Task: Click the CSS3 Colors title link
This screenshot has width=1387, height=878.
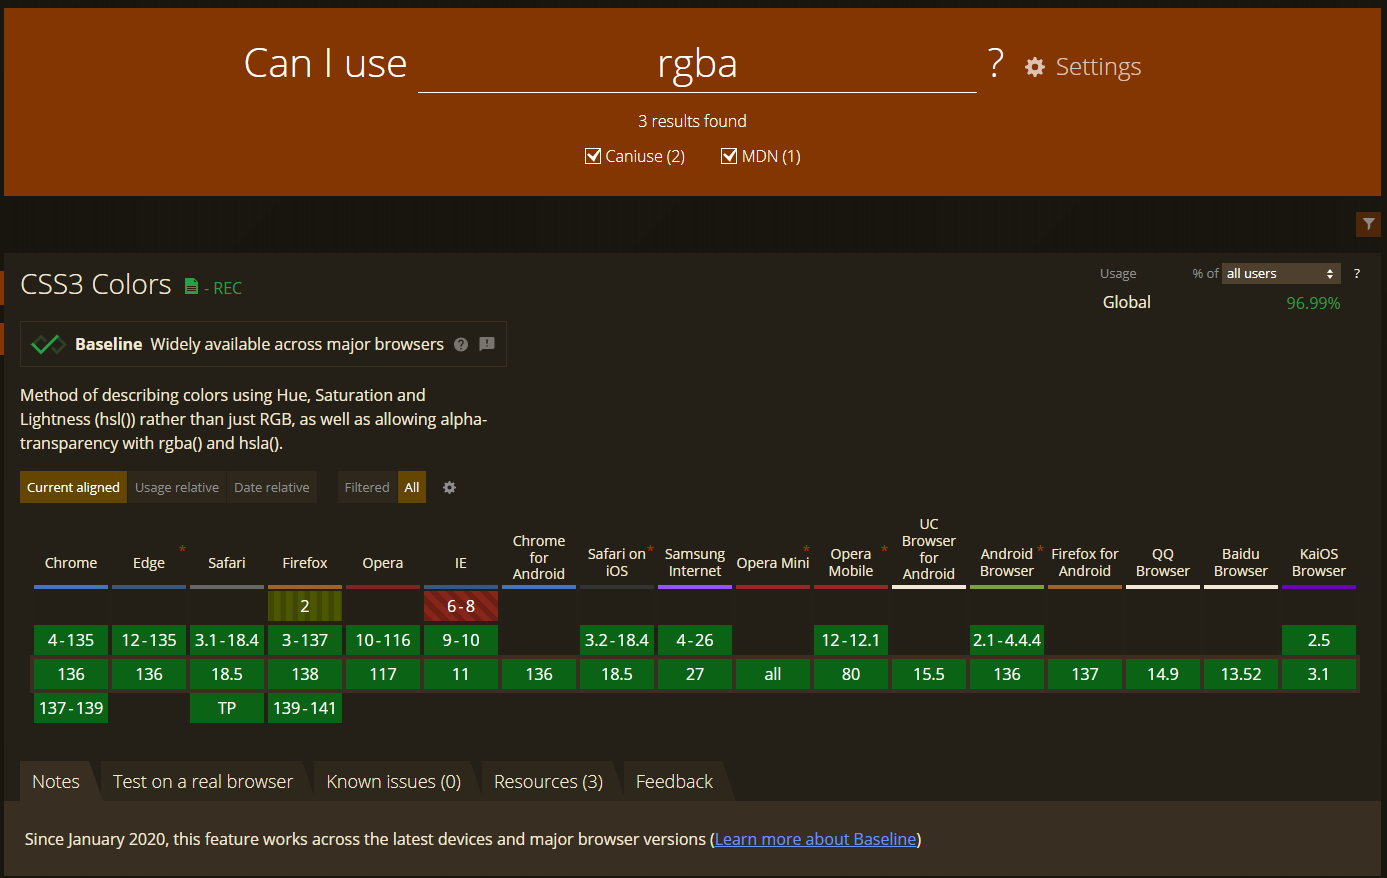Action: (96, 285)
